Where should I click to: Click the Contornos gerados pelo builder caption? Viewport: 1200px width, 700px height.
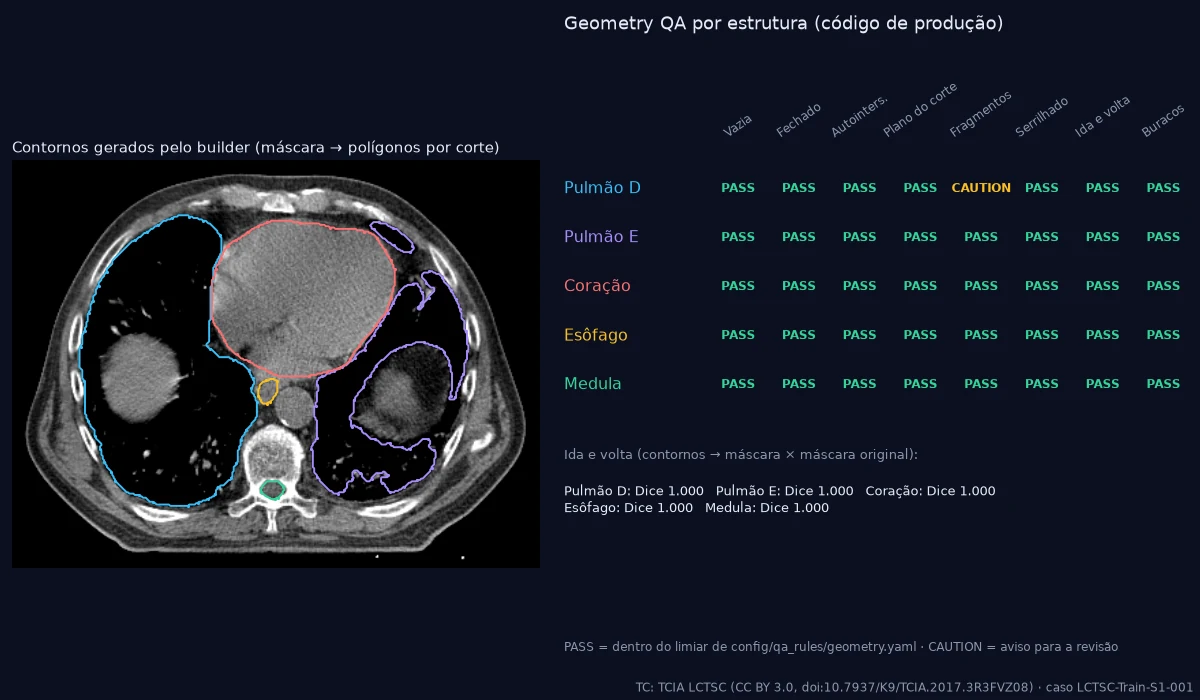(x=255, y=148)
